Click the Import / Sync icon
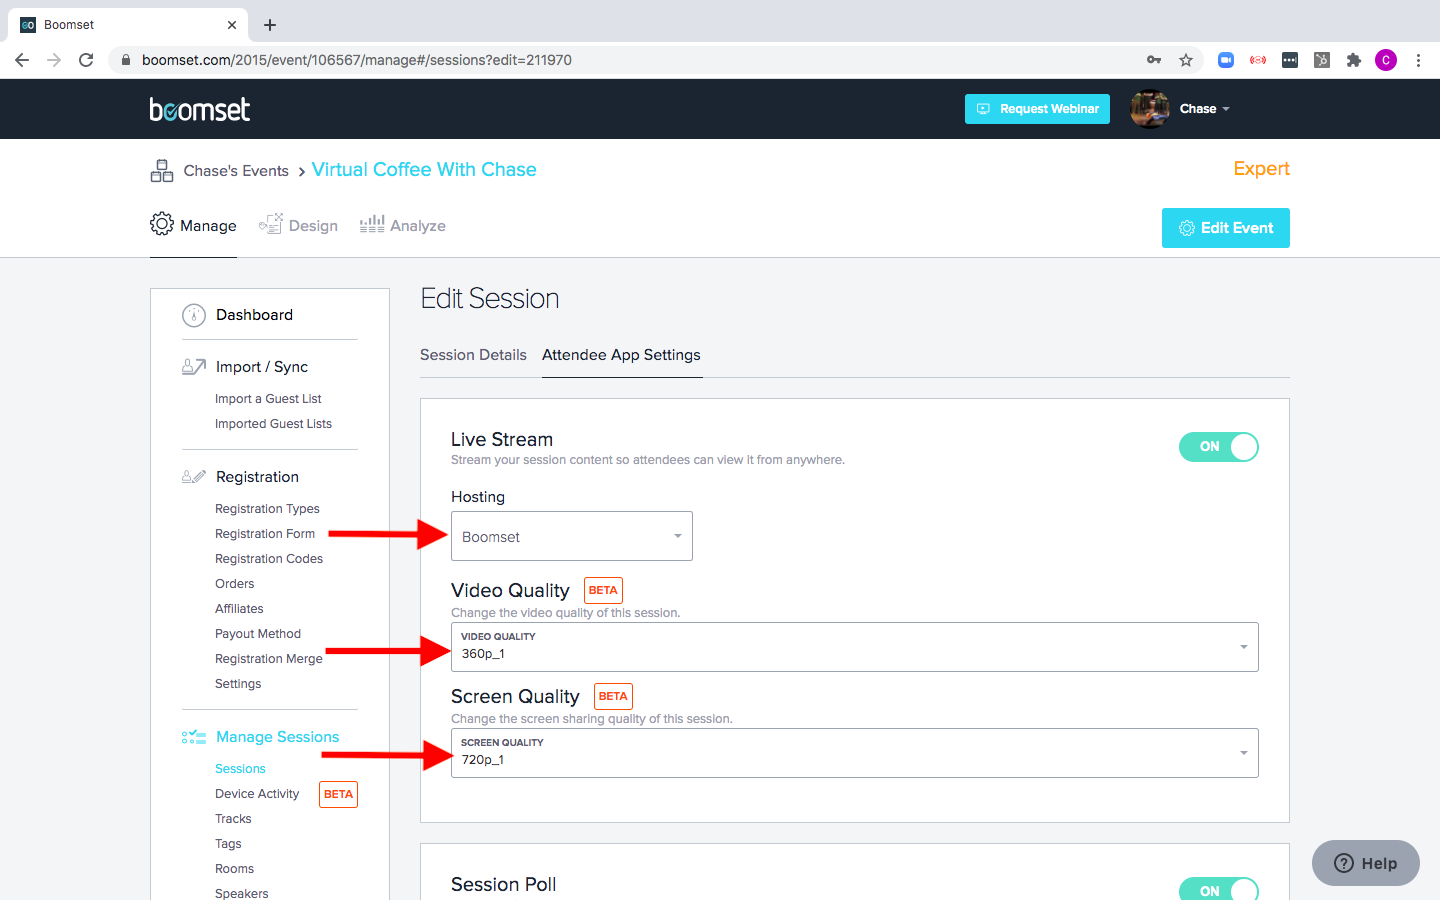The height and width of the screenshot is (900, 1440). [194, 367]
